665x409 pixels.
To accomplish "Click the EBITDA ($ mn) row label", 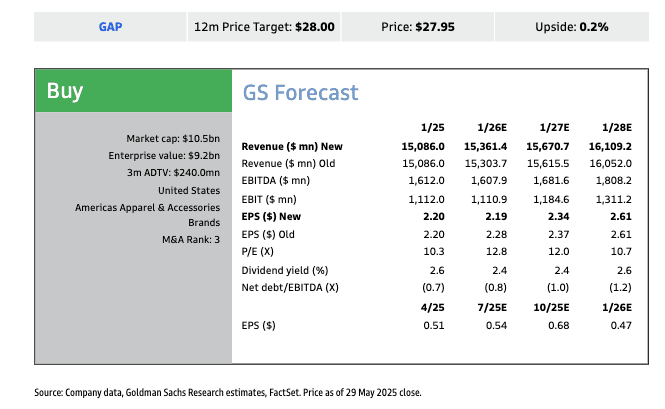I will coord(277,181).
